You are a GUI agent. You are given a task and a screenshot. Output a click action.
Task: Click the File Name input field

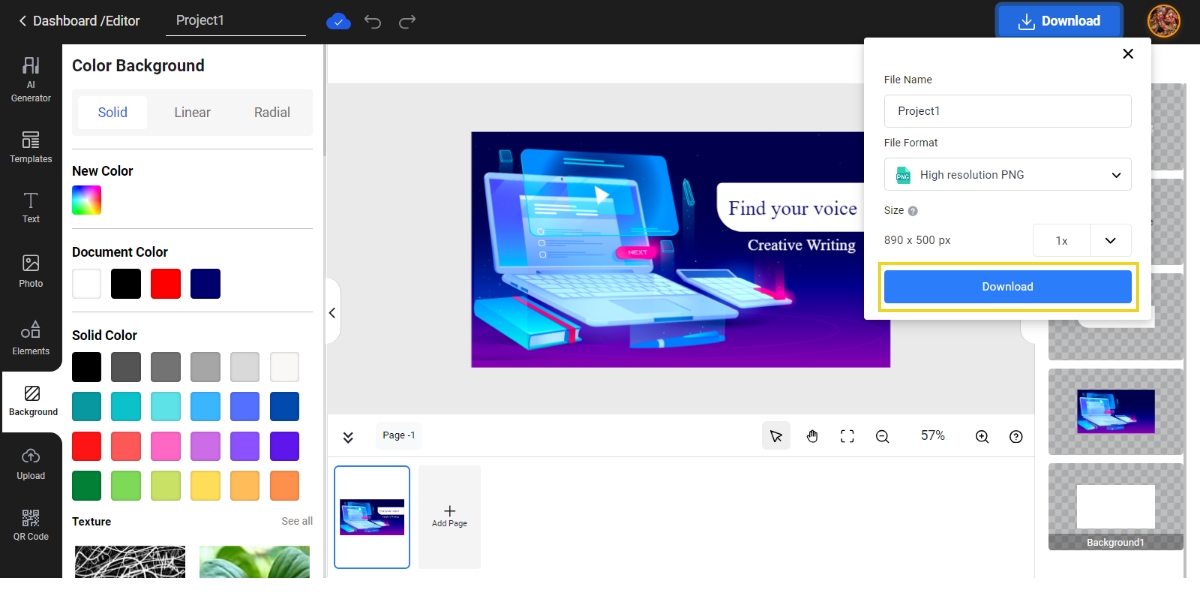[1007, 111]
